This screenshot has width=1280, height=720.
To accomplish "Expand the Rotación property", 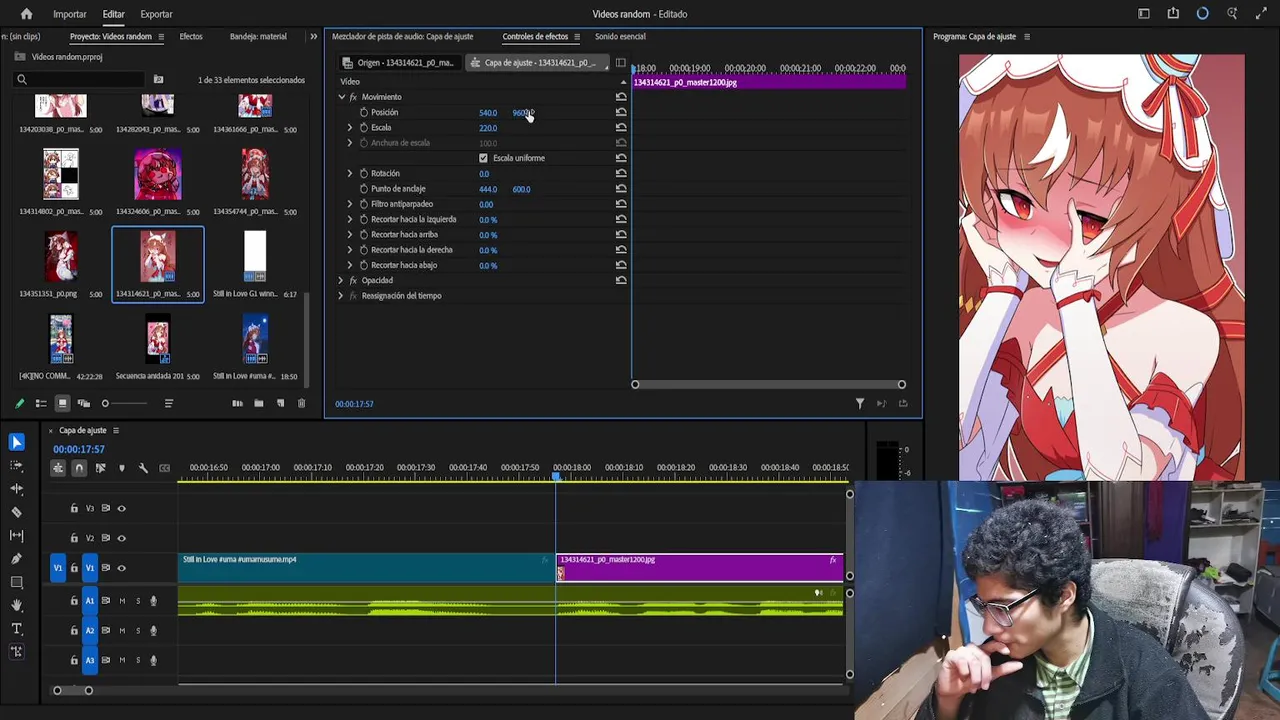I will (350, 173).
